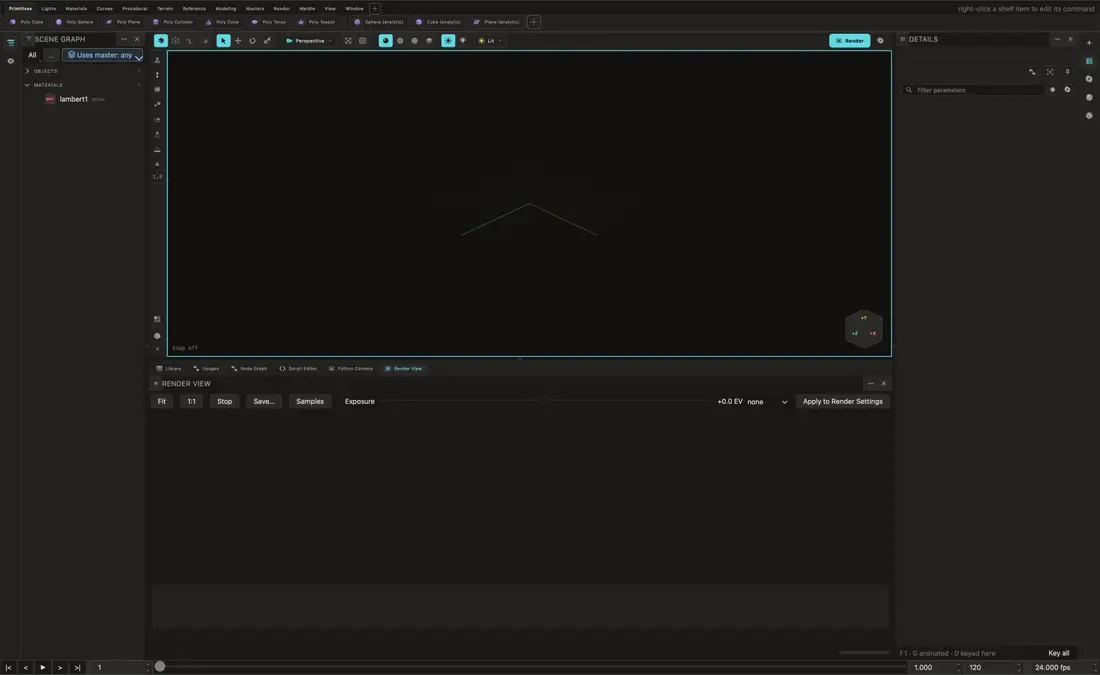Switch to the Python Console tab

click(x=350, y=368)
